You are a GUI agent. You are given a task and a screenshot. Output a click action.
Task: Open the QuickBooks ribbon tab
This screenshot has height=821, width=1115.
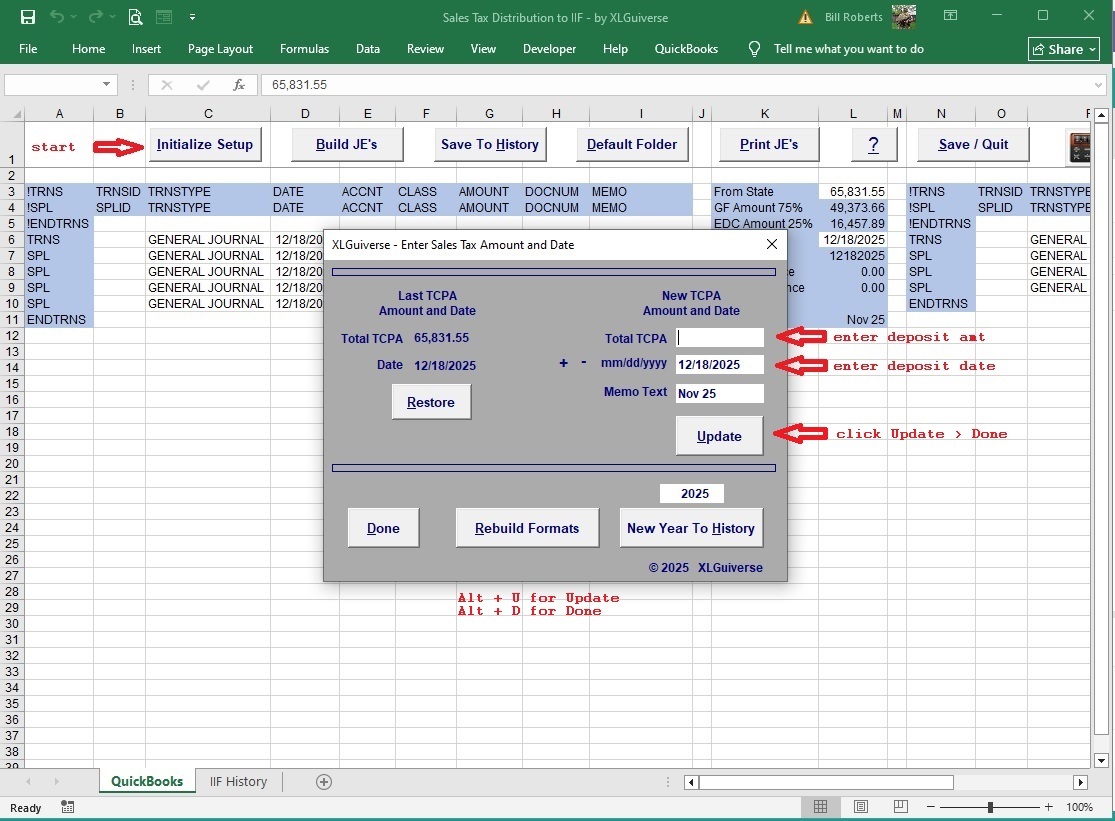tap(686, 48)
